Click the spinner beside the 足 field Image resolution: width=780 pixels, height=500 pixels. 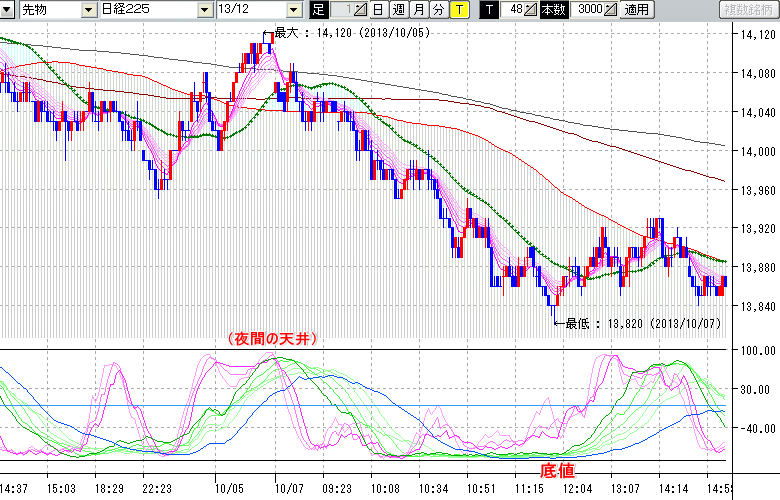(x=362, y=10)
